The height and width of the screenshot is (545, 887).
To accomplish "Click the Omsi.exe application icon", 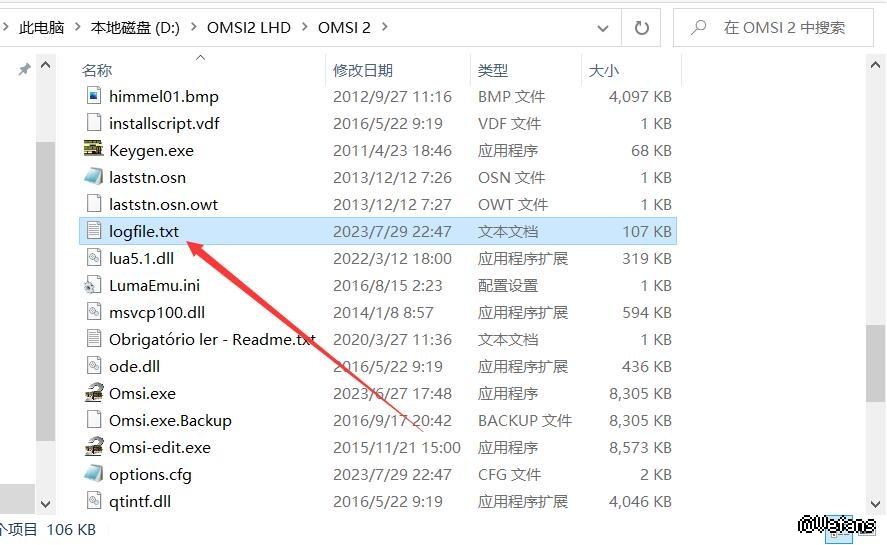I will point(93,393).
